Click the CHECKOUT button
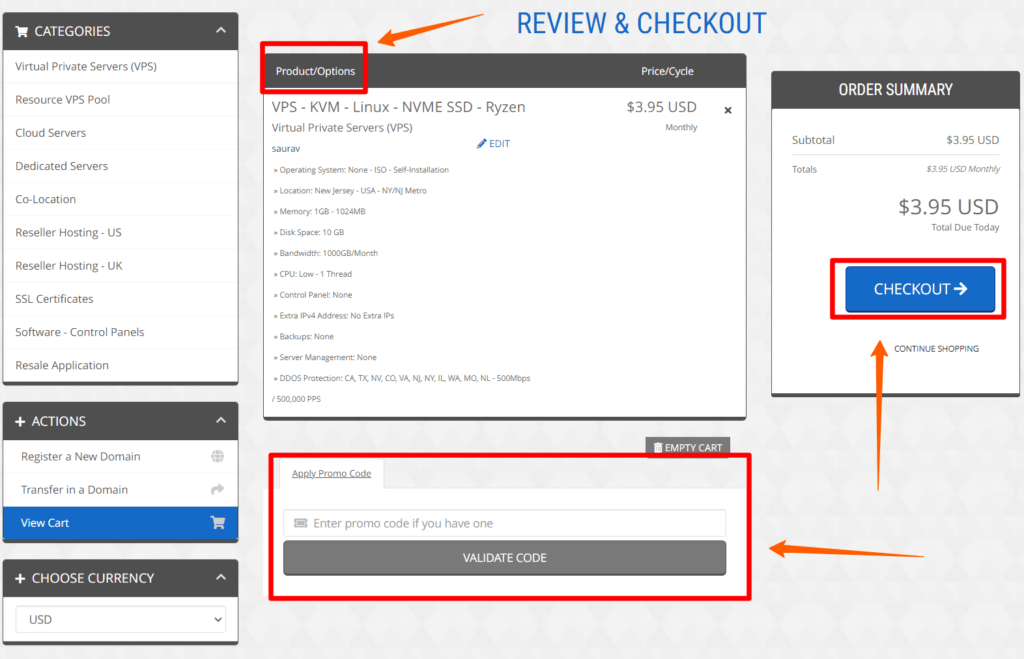The image size is (1024, 659). click(x=918, y=288)
